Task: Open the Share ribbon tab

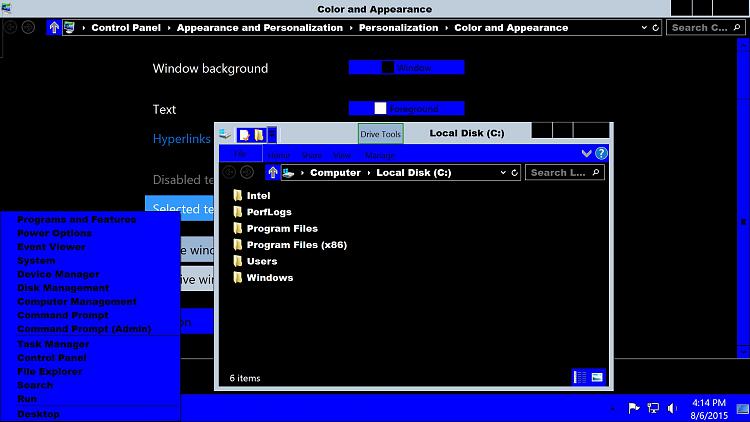Action: [311, 155]
